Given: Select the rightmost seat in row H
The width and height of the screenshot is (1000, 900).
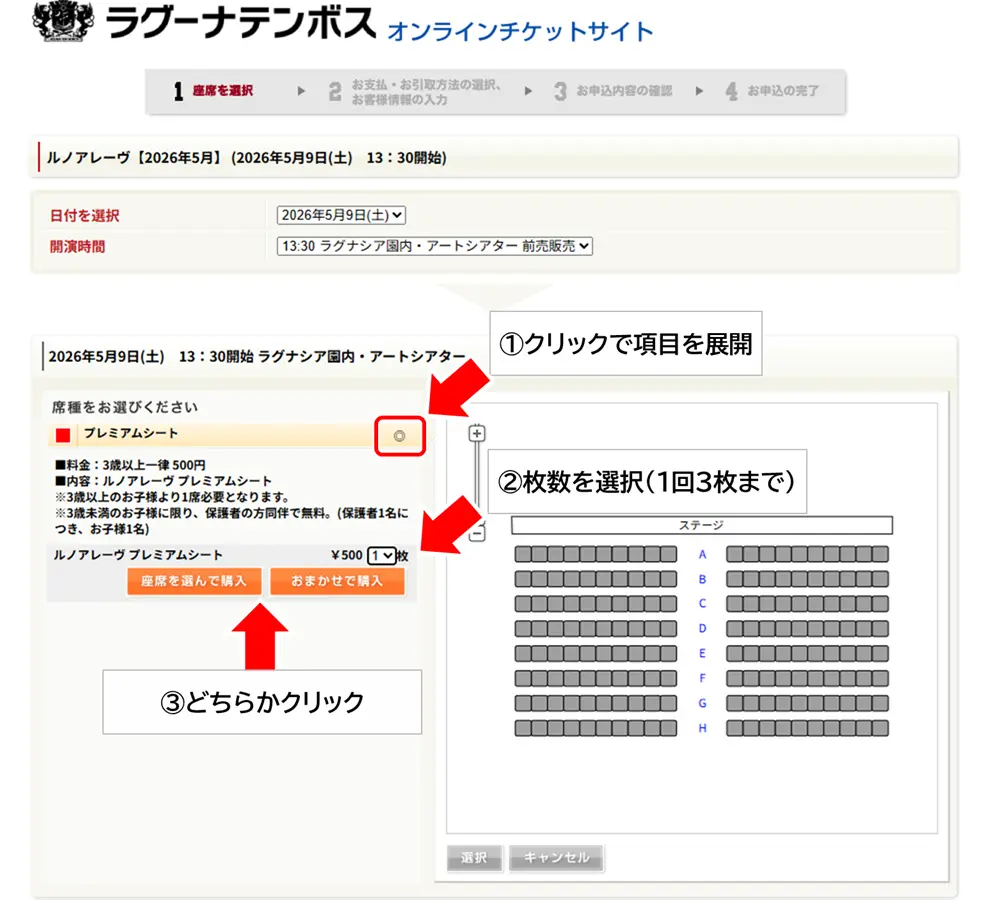Looking at the screenshot, I should point(881,728).
